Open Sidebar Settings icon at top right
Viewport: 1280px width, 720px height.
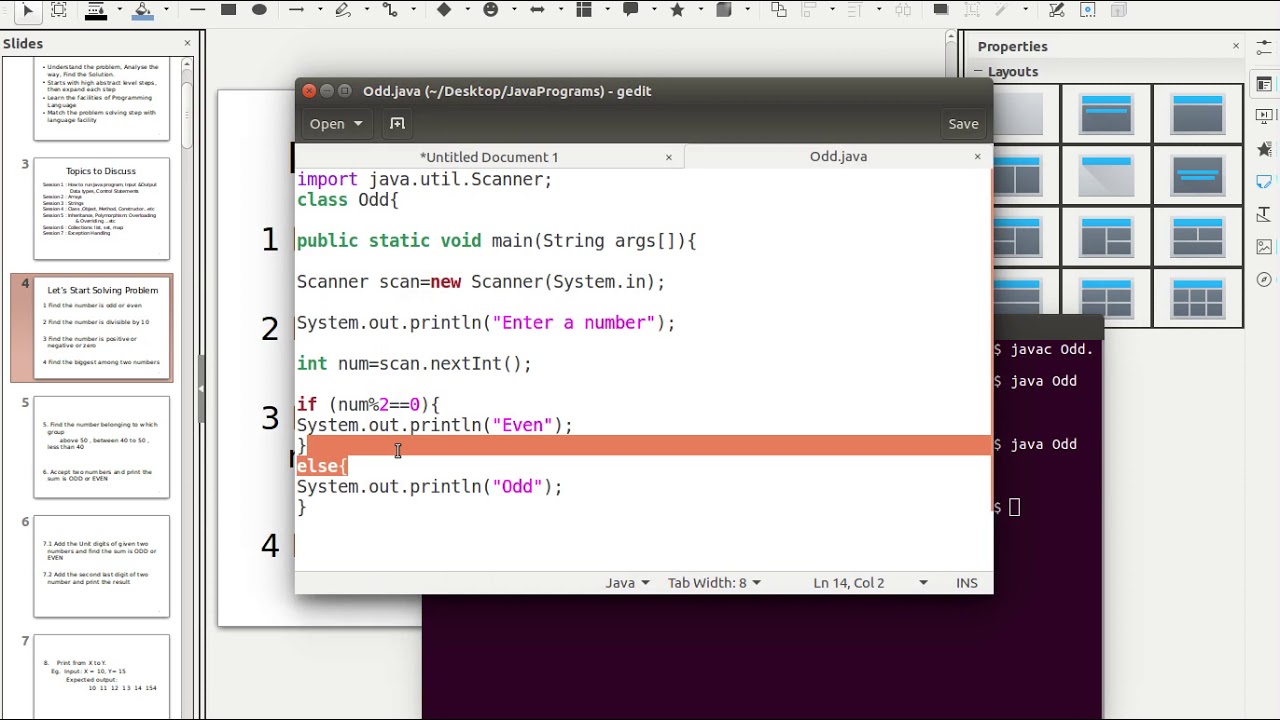1265,50
